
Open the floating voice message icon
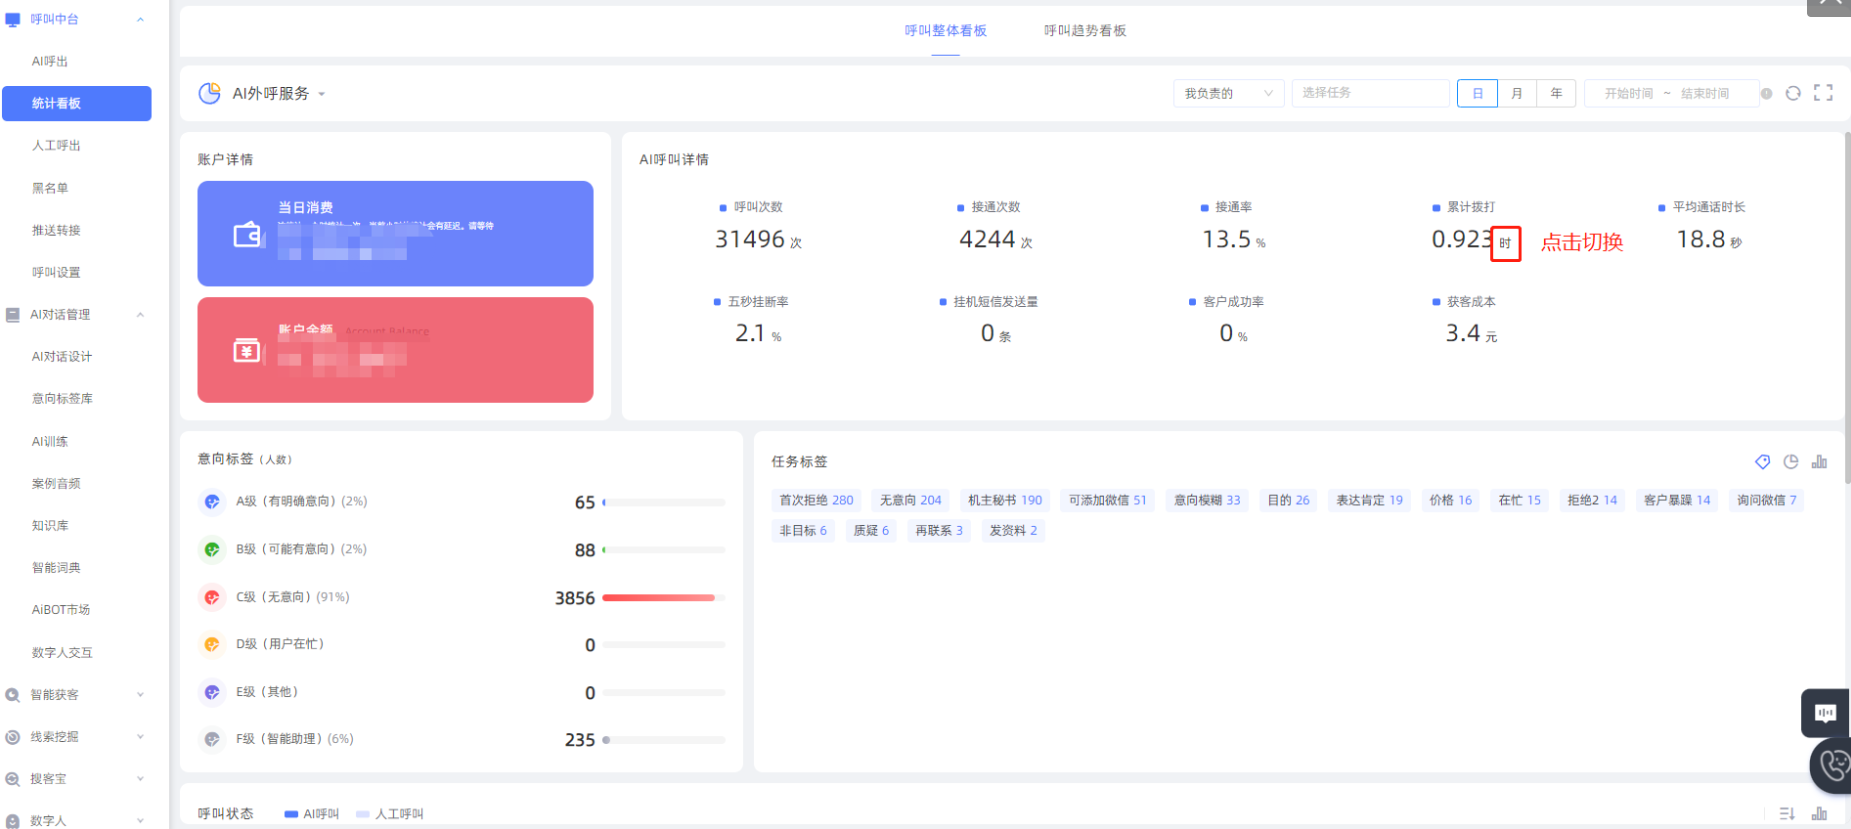[x=1825, y=713]
